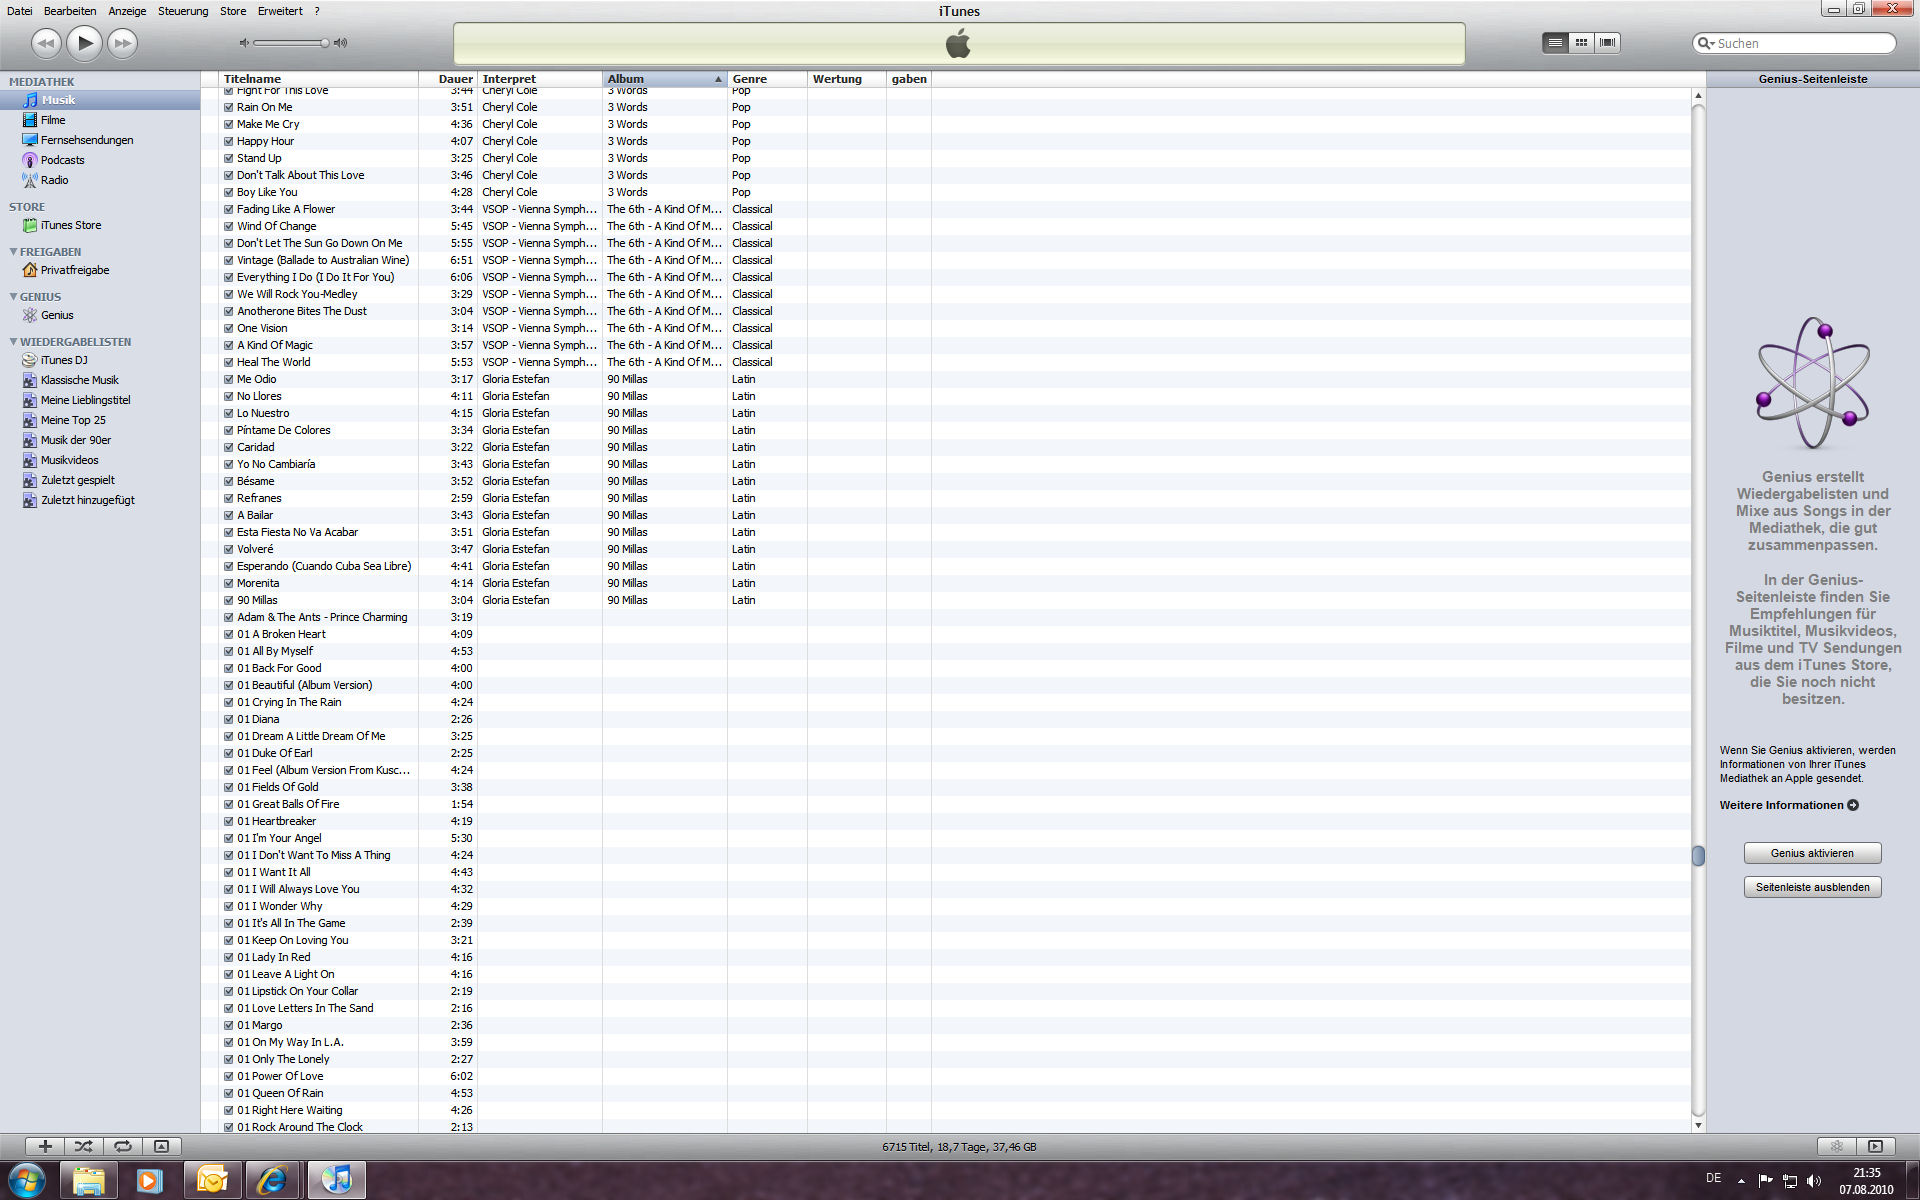Open Internet Explorer from the taskbar
The height and width of the screenshot is (1200, 1920).
(272, 1180)
